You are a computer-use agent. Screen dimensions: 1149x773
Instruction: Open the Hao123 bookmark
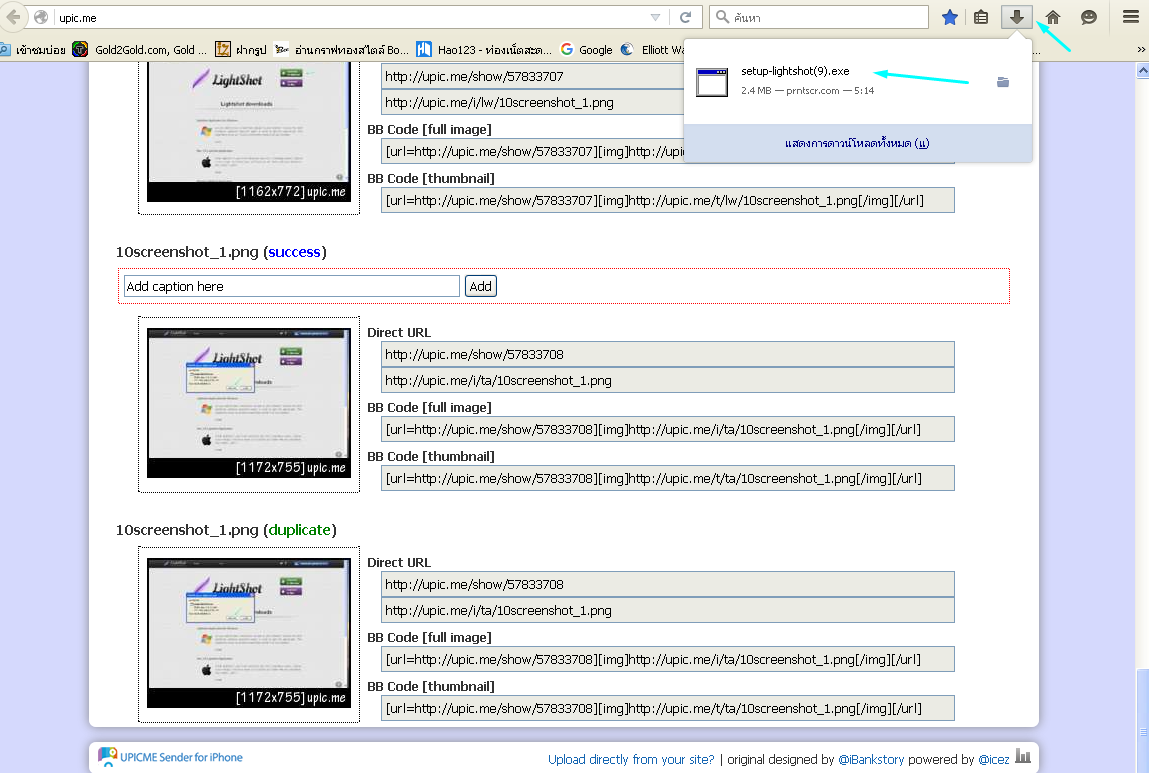pyautogui.click(x=484, y=49)
